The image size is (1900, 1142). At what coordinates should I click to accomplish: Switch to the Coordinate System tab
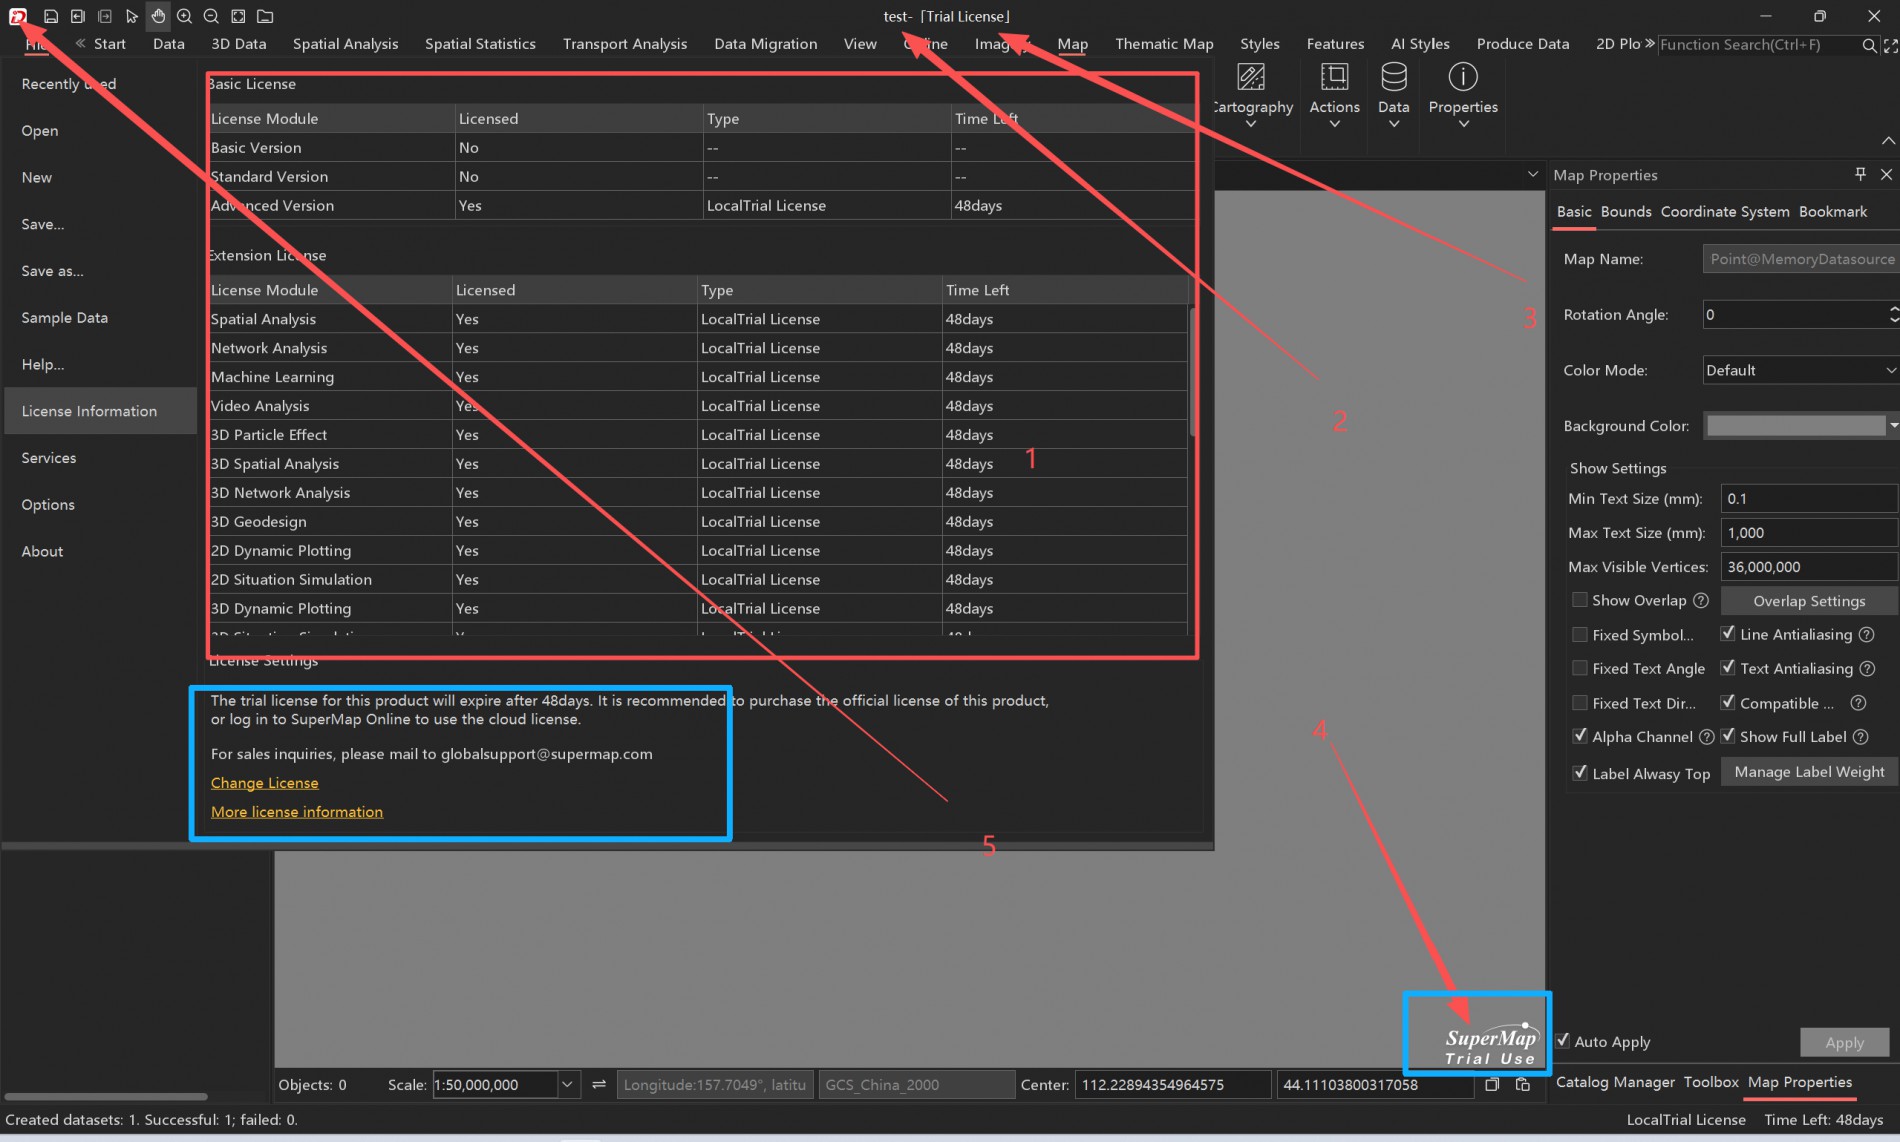(1724, 212)
